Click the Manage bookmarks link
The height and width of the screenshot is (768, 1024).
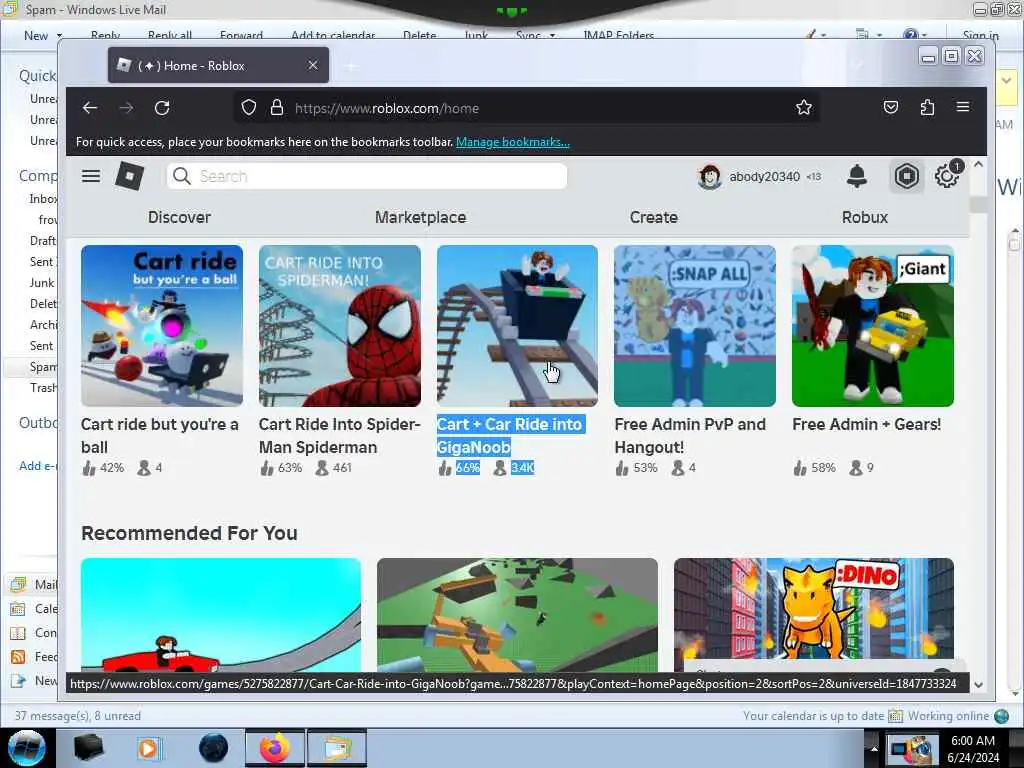[513, 142]
